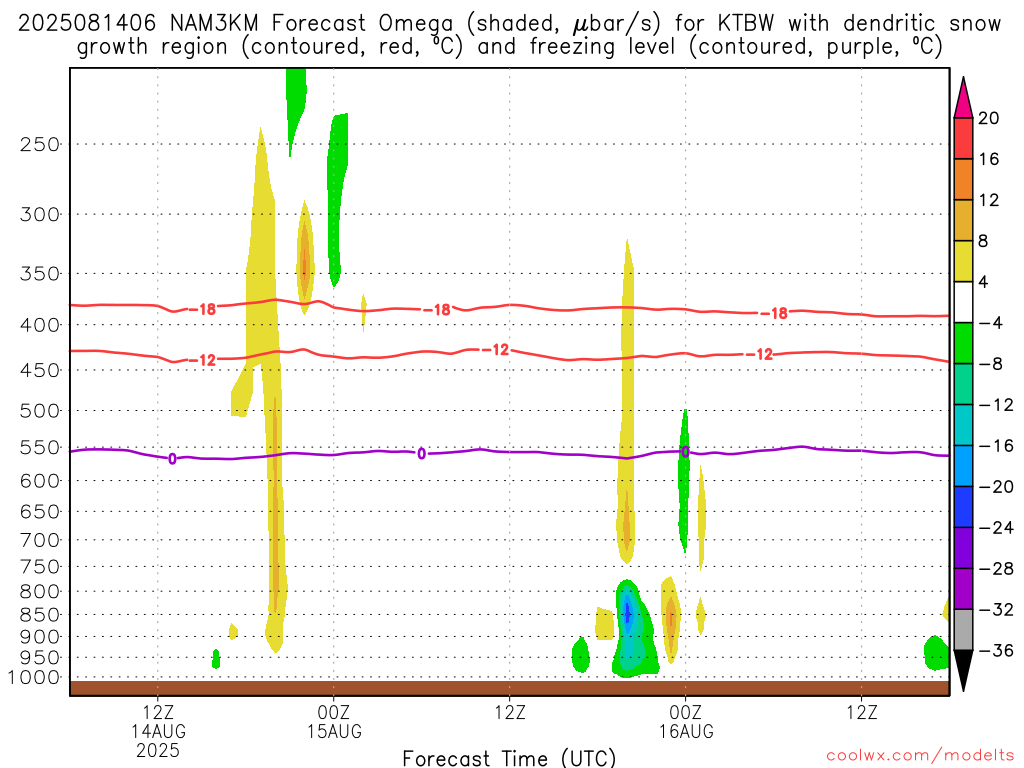Select the gray colorbar swatch between -36 and -32

pyautogui.click(x=963, y=630)
